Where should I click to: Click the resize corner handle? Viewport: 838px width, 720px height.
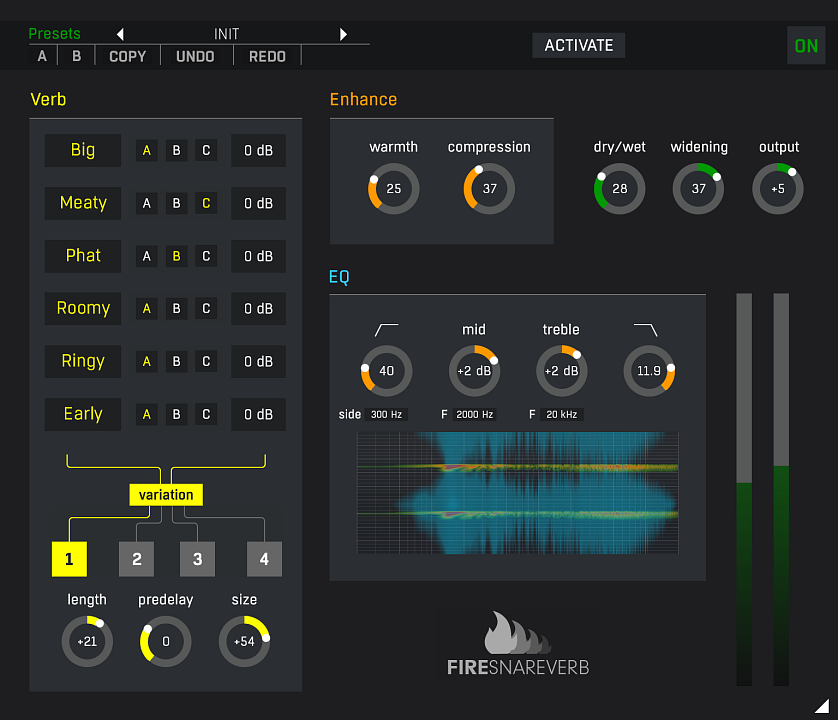[x=822, y=706]
